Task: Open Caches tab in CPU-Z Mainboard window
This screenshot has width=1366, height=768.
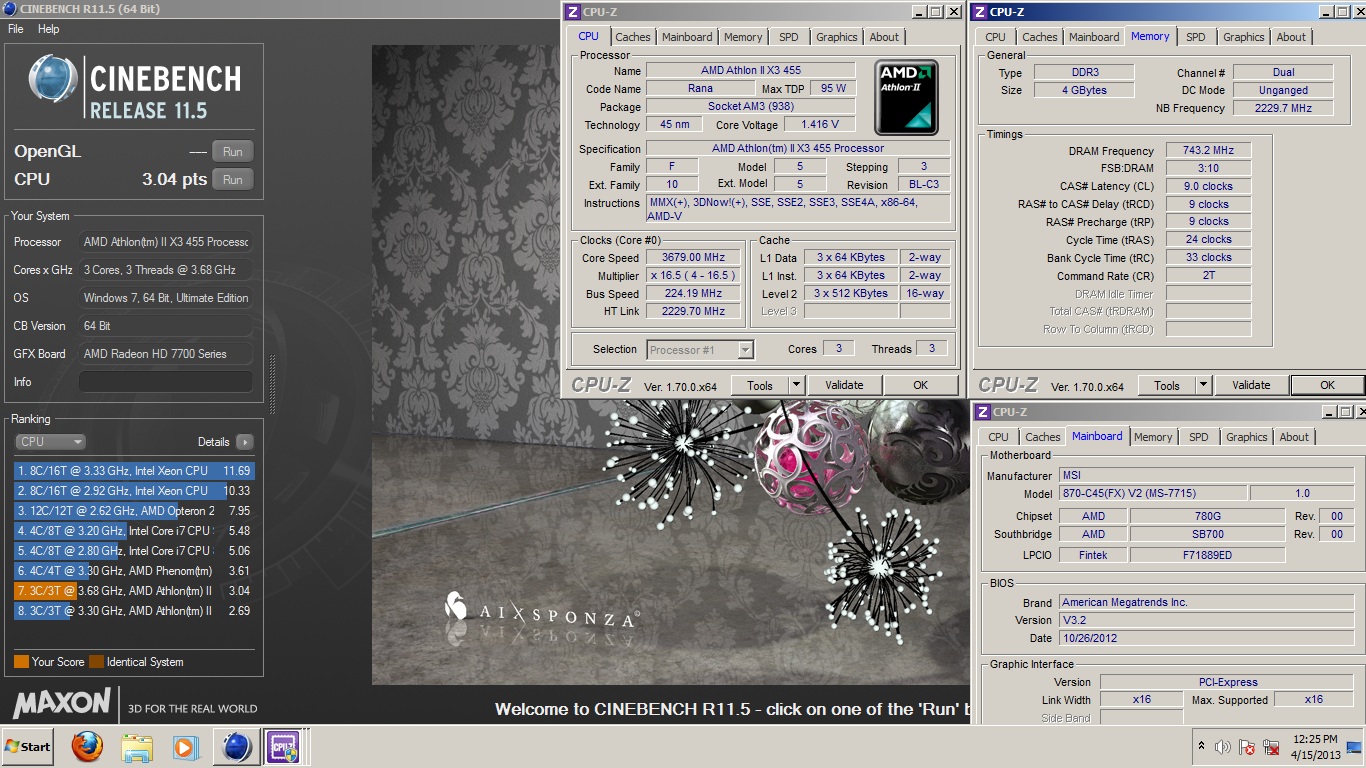Action: [1043, 437]
